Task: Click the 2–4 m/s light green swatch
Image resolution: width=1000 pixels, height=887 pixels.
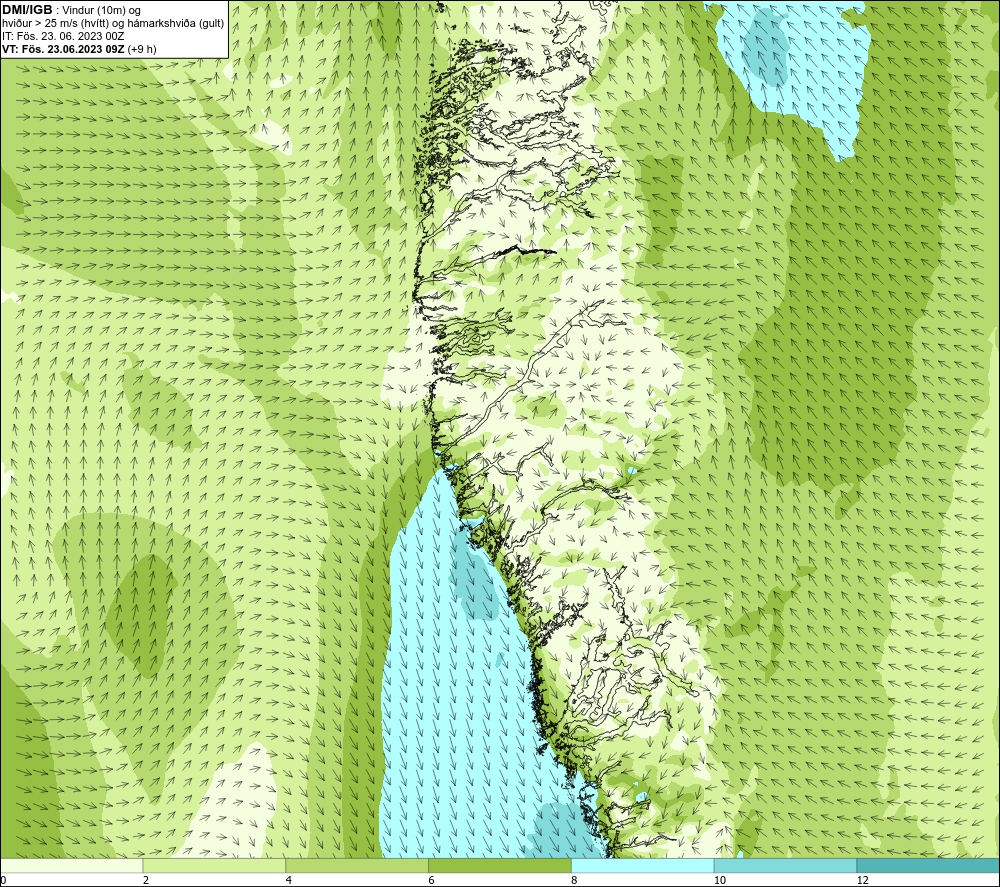Action: click(214, 866)
